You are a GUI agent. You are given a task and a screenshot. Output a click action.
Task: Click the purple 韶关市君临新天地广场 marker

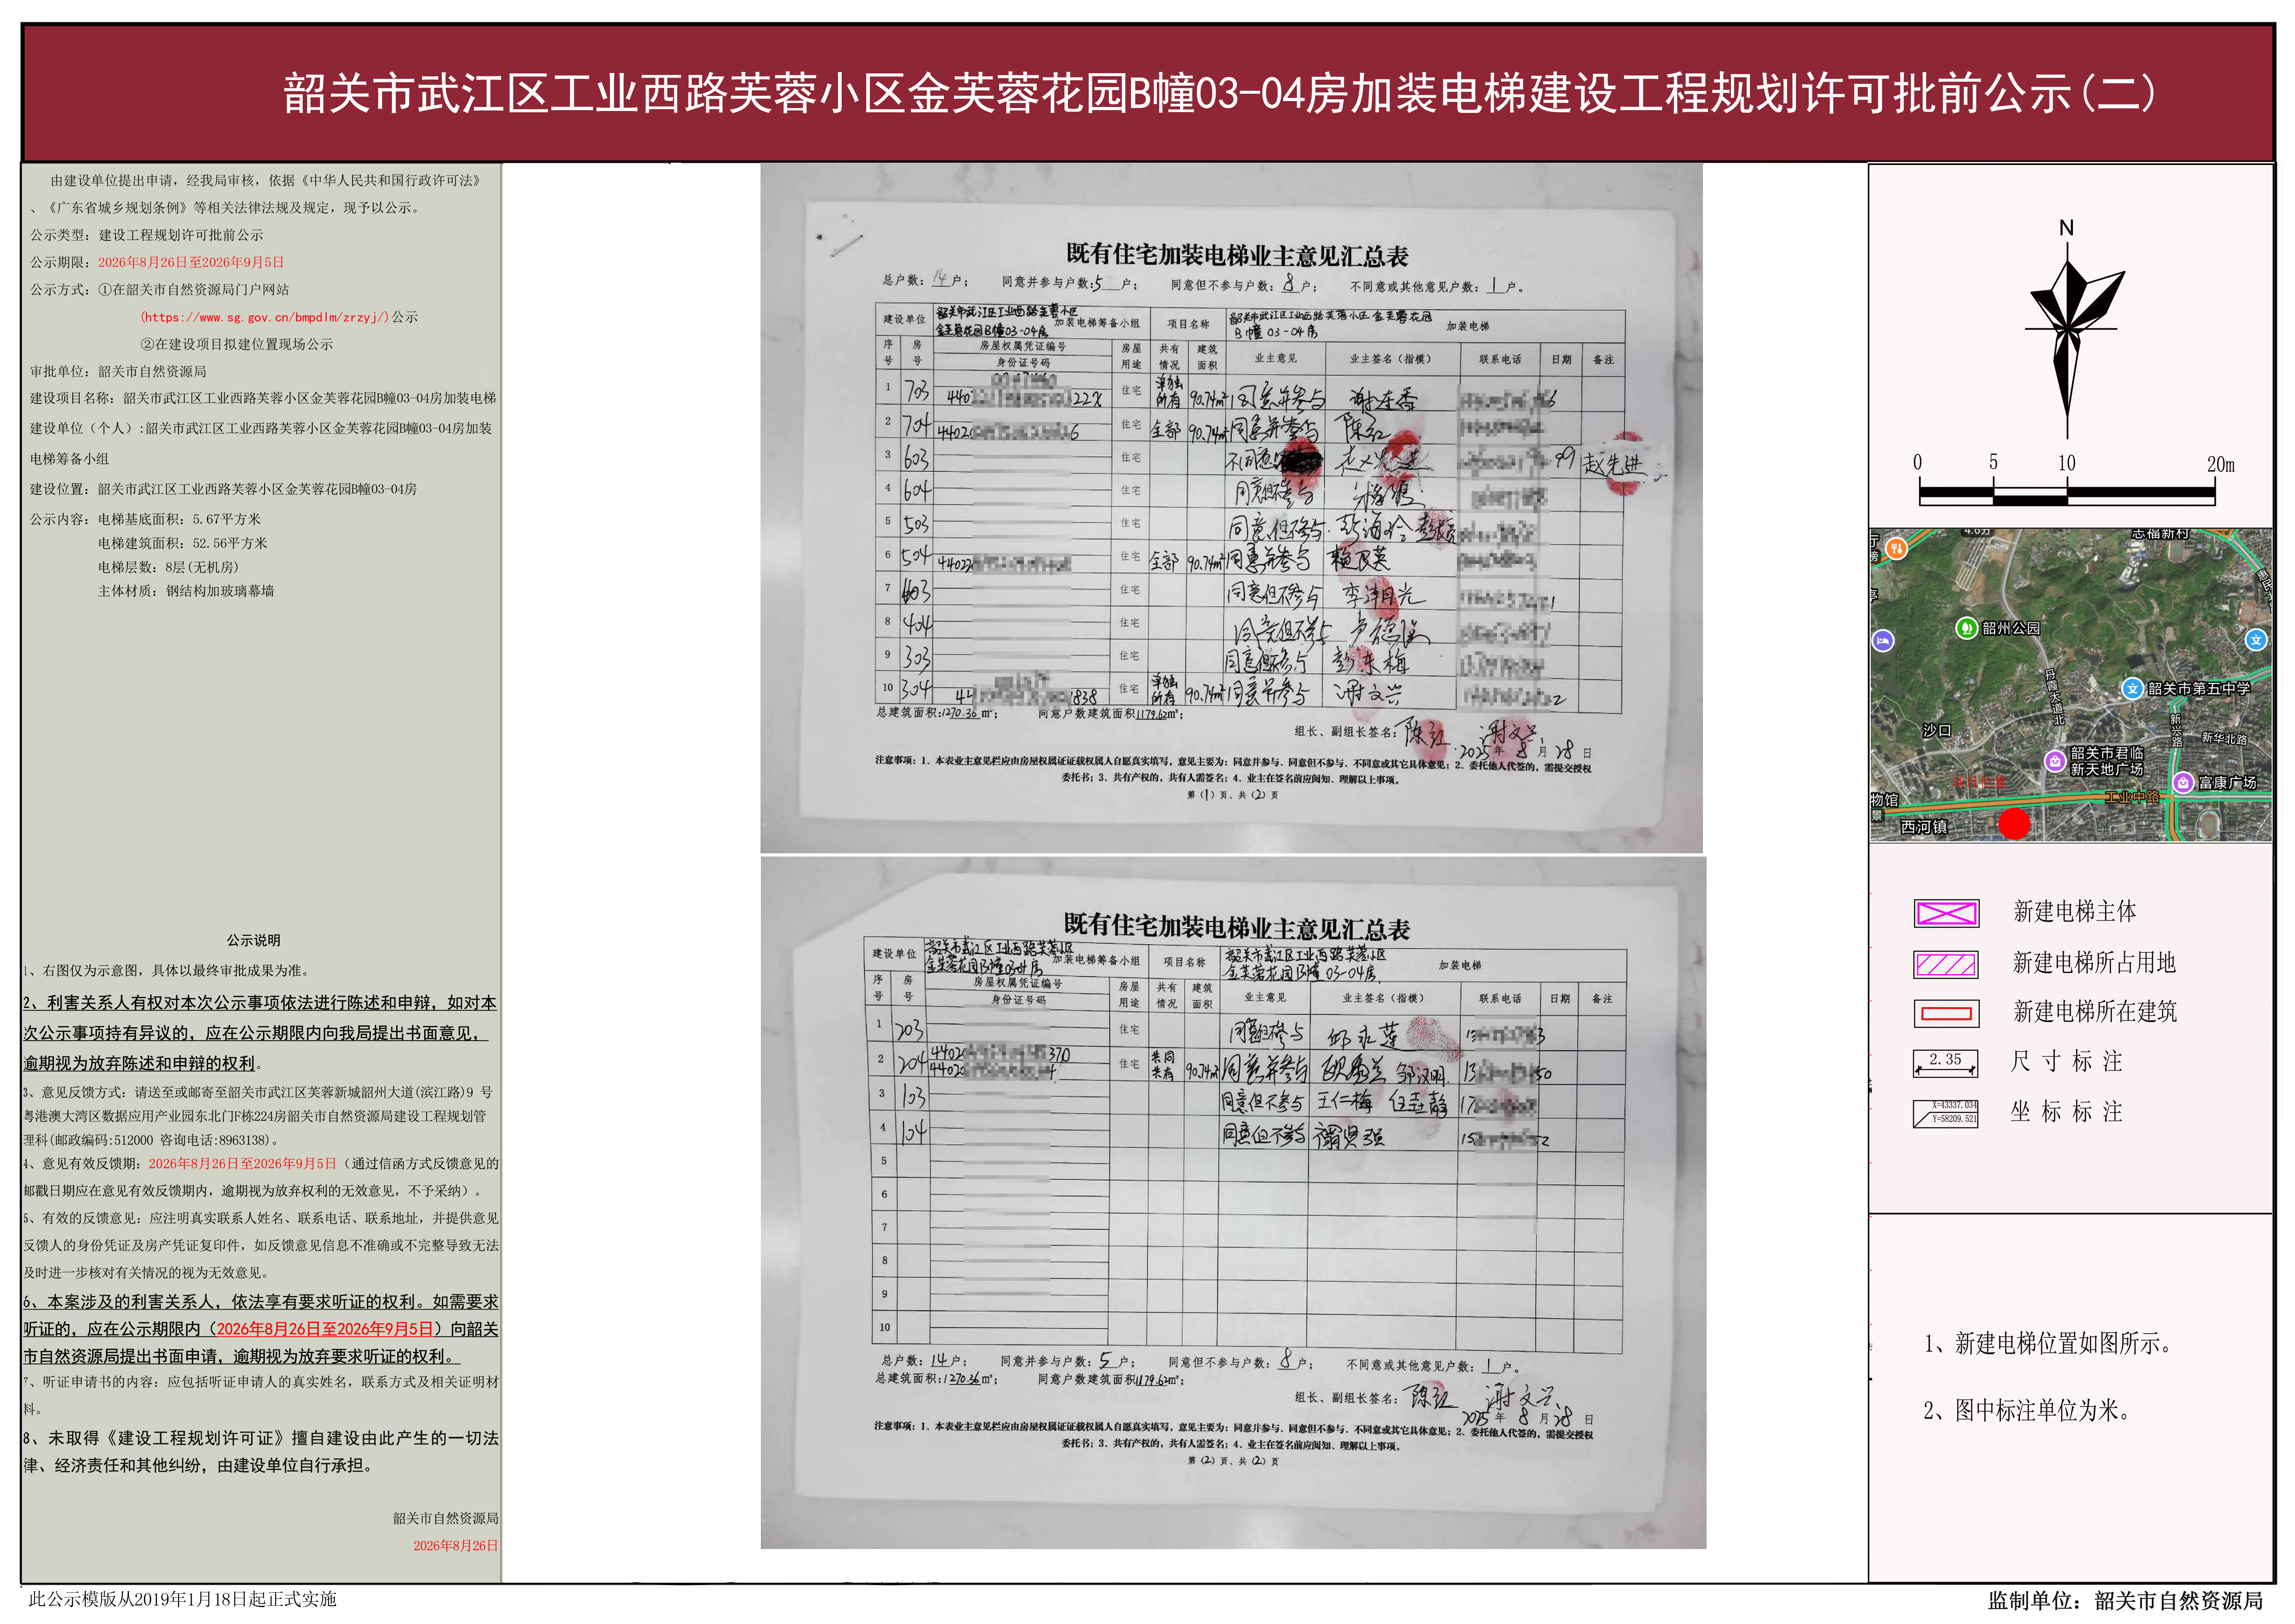pyautogui.click(x=2055, y=761)
